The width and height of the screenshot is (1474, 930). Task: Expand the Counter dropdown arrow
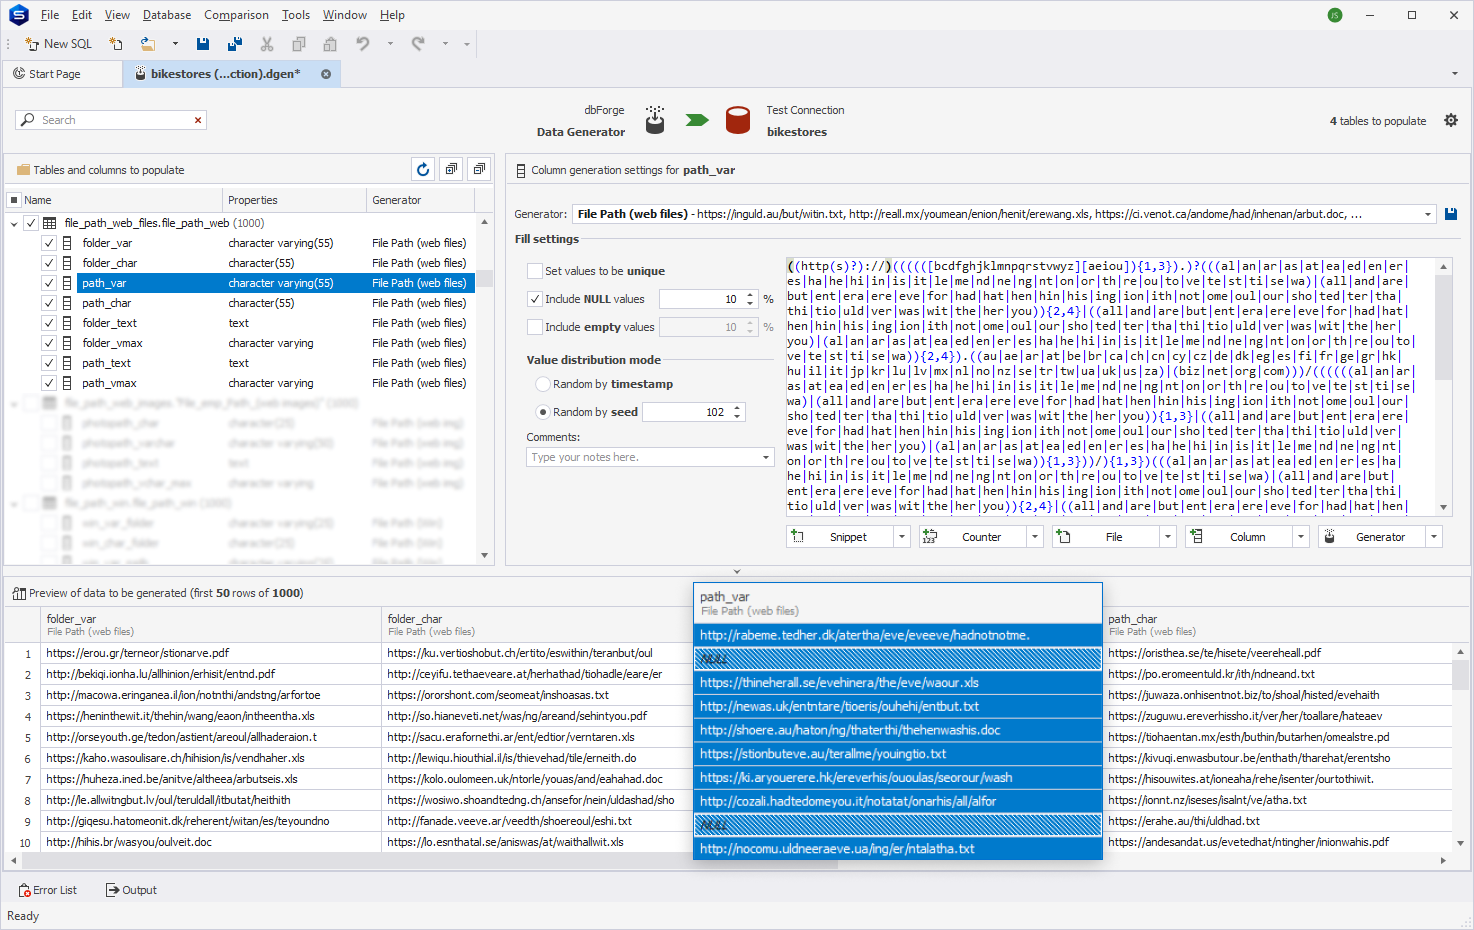(x=1035, y=537)
